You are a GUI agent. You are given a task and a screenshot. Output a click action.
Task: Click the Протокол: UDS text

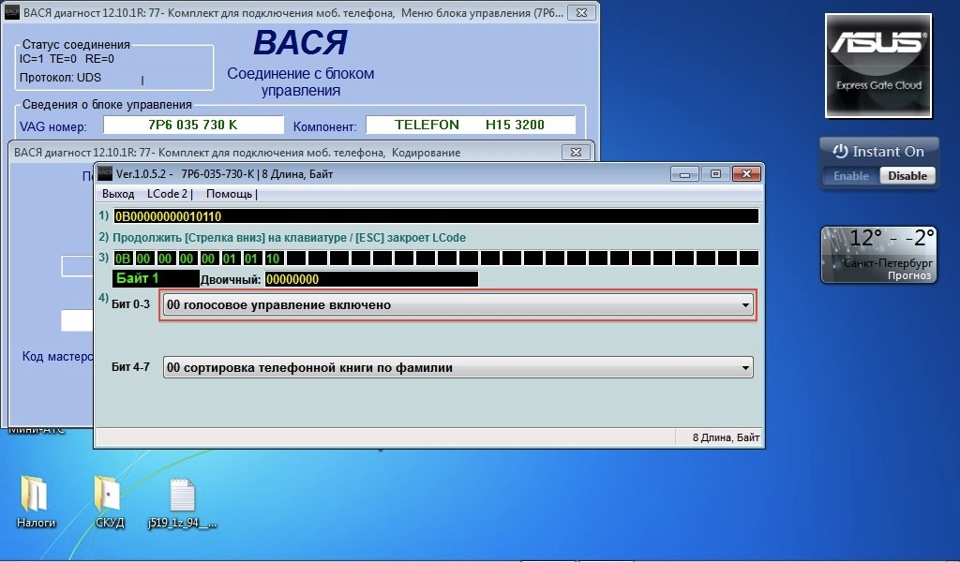(60, 78)
